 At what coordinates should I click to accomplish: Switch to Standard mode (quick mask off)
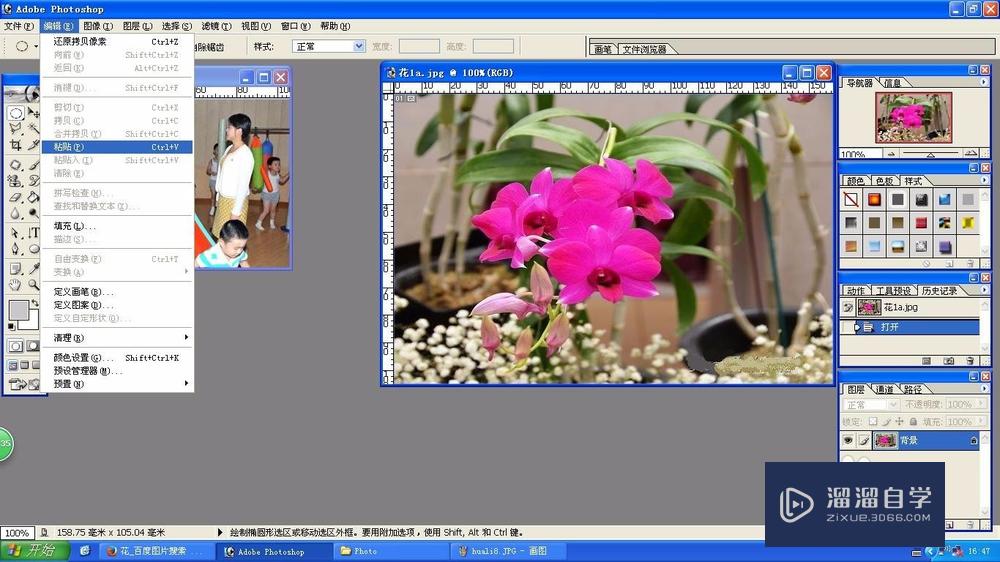click(15, 346)
